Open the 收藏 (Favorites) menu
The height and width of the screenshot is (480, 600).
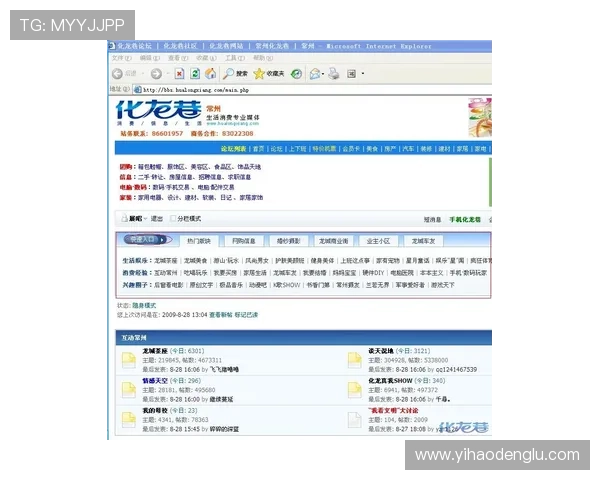click(206, 58)
